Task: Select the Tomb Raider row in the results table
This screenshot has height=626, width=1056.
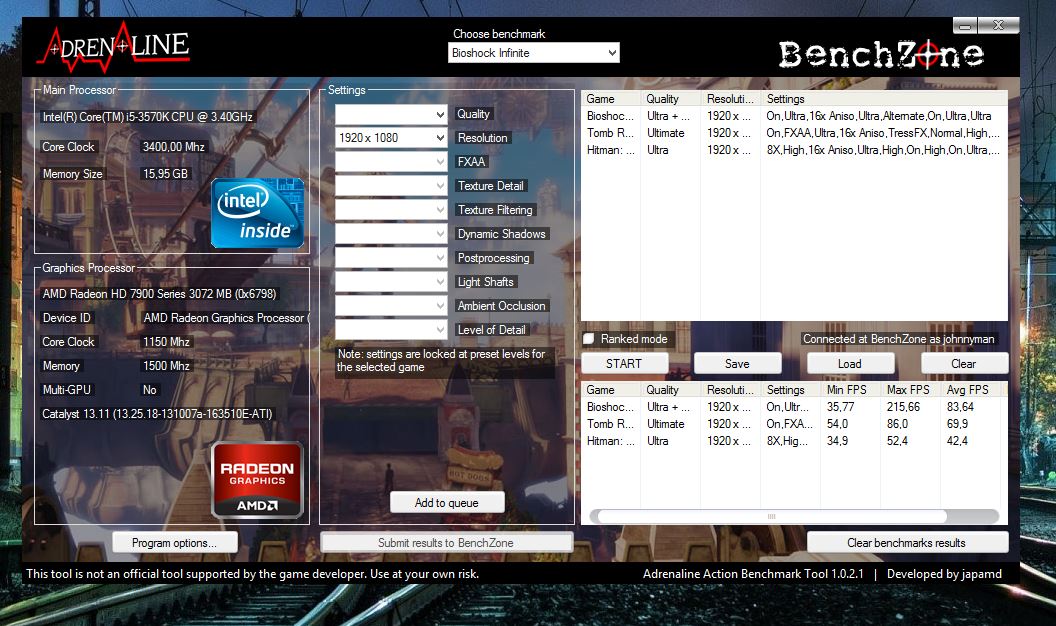Action: pos(793,423)
